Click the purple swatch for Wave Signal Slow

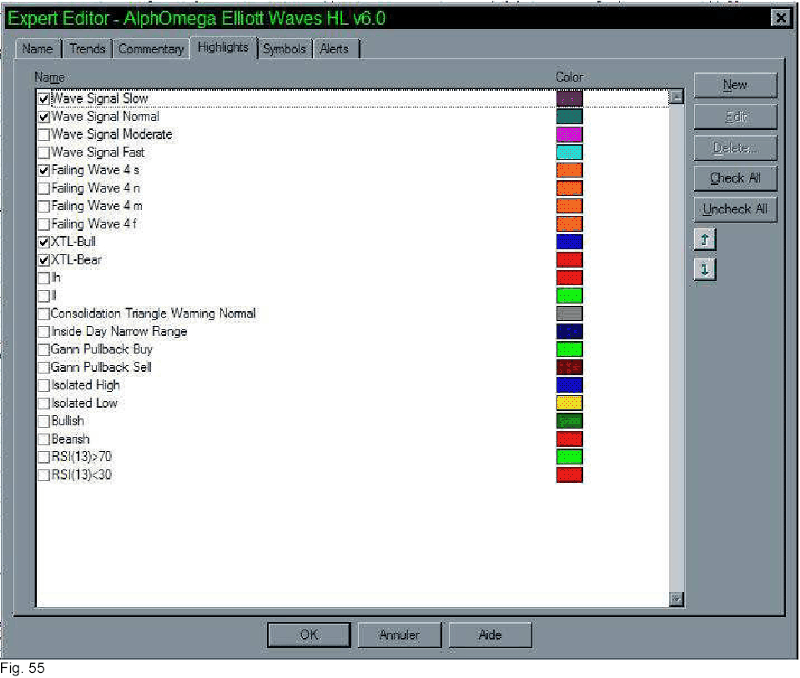pyautogui.click(x=569, y=99)
